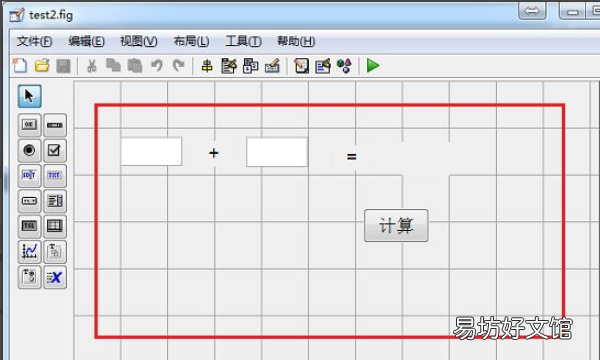This screenshot has width=600, height=360.
Task: Pick the Listbox component
Action: pyautogui.click(x=55, y=201)
